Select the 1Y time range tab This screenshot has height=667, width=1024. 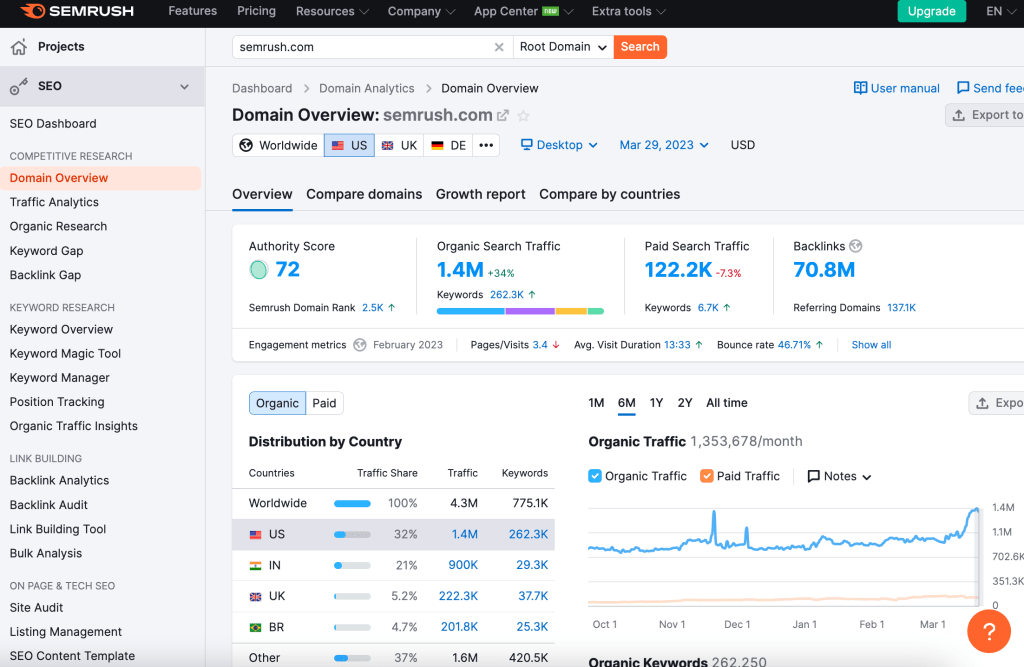(656, 403)
